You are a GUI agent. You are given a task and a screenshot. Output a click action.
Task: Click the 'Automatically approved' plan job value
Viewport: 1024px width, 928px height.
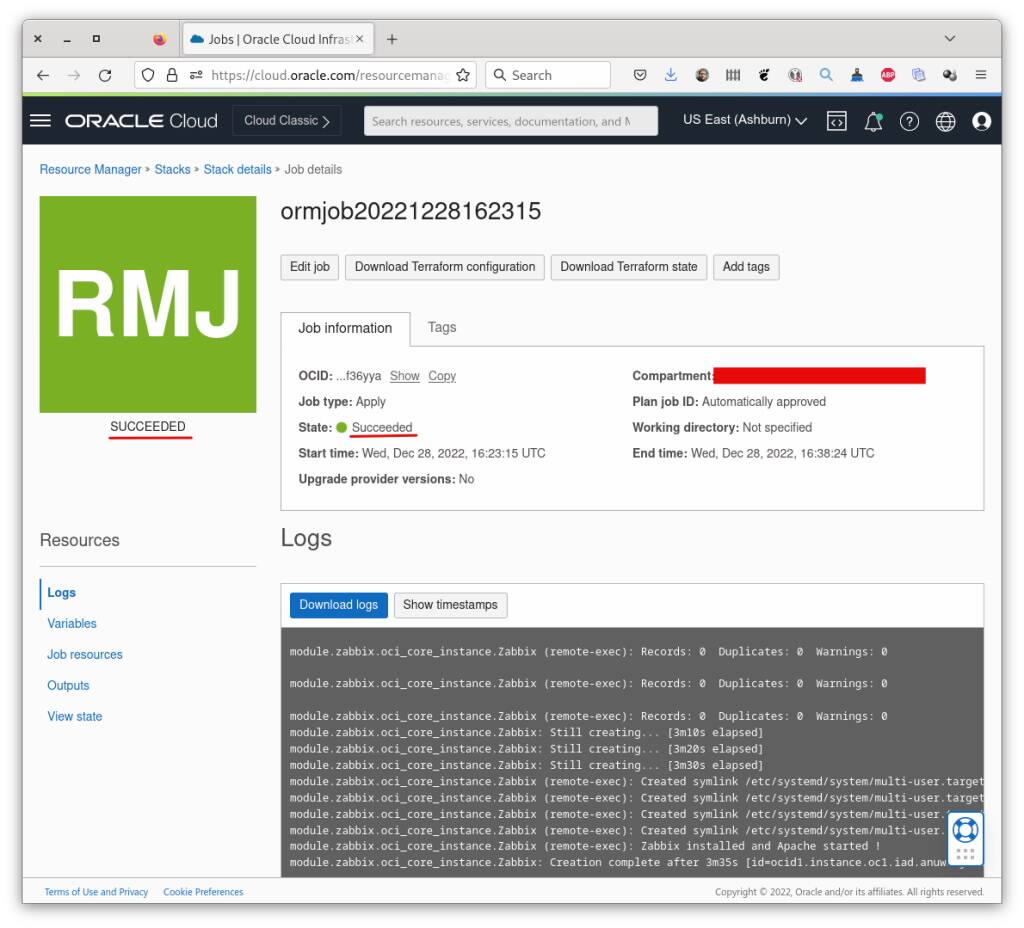tap(763, 402)
